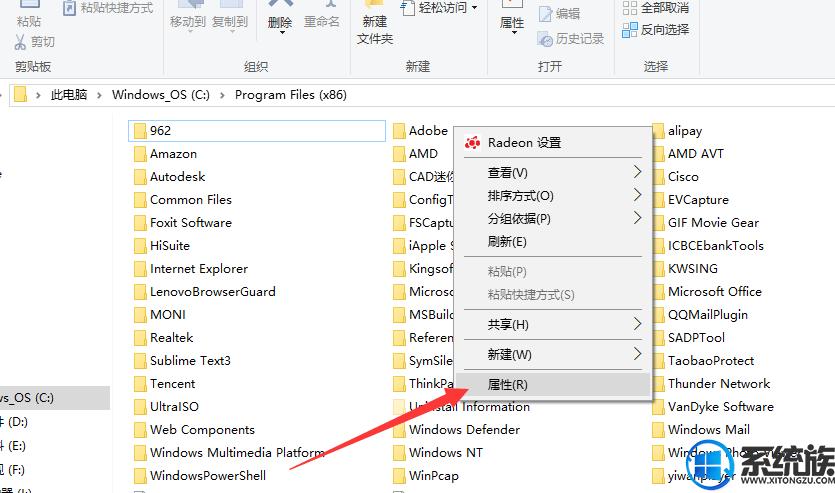835x493 pixels.
Task: Select the Internet Explorer folder icon
Action: (x=140, y=269)
